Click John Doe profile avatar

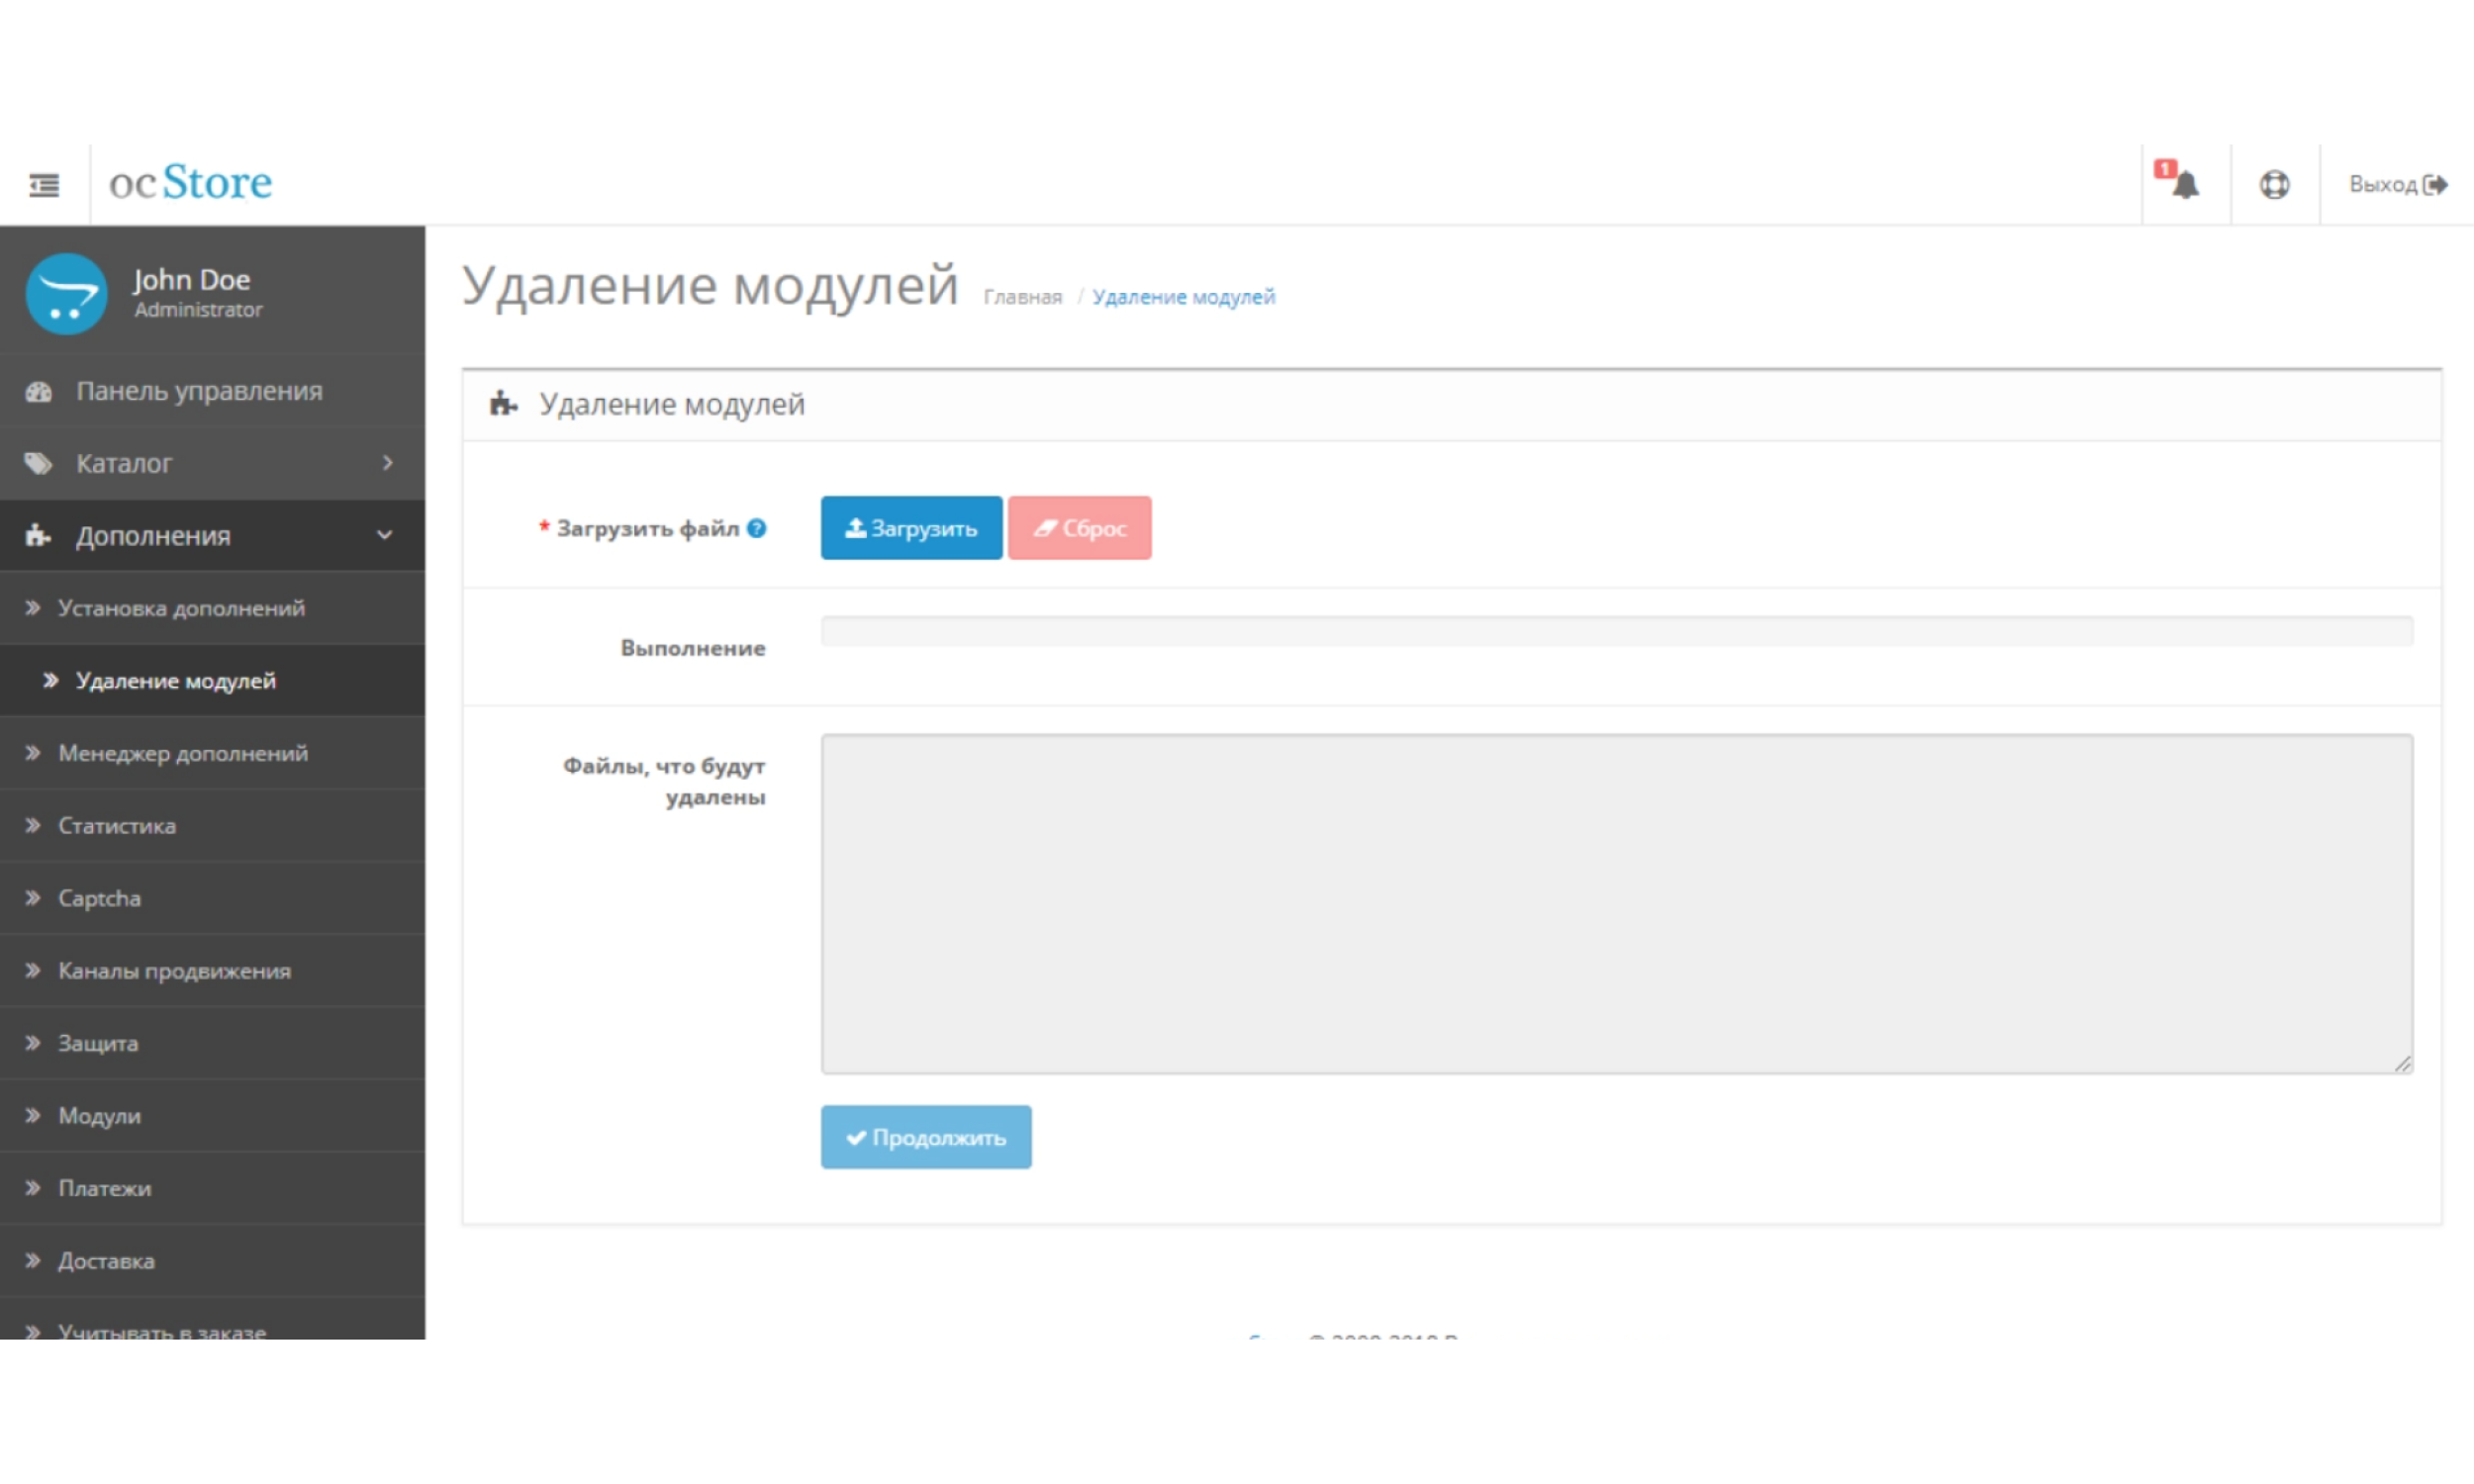[66, 294]
